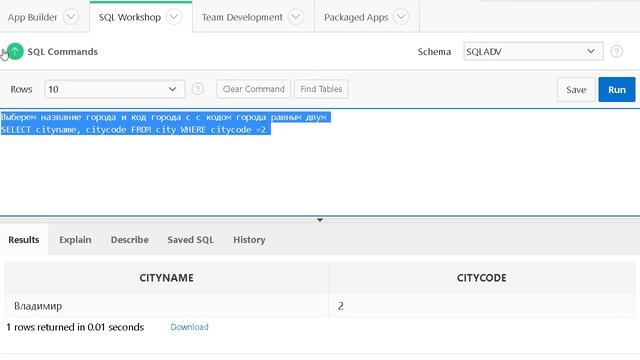
Task: Open the Rows help question icon
Action: (198, 89)
